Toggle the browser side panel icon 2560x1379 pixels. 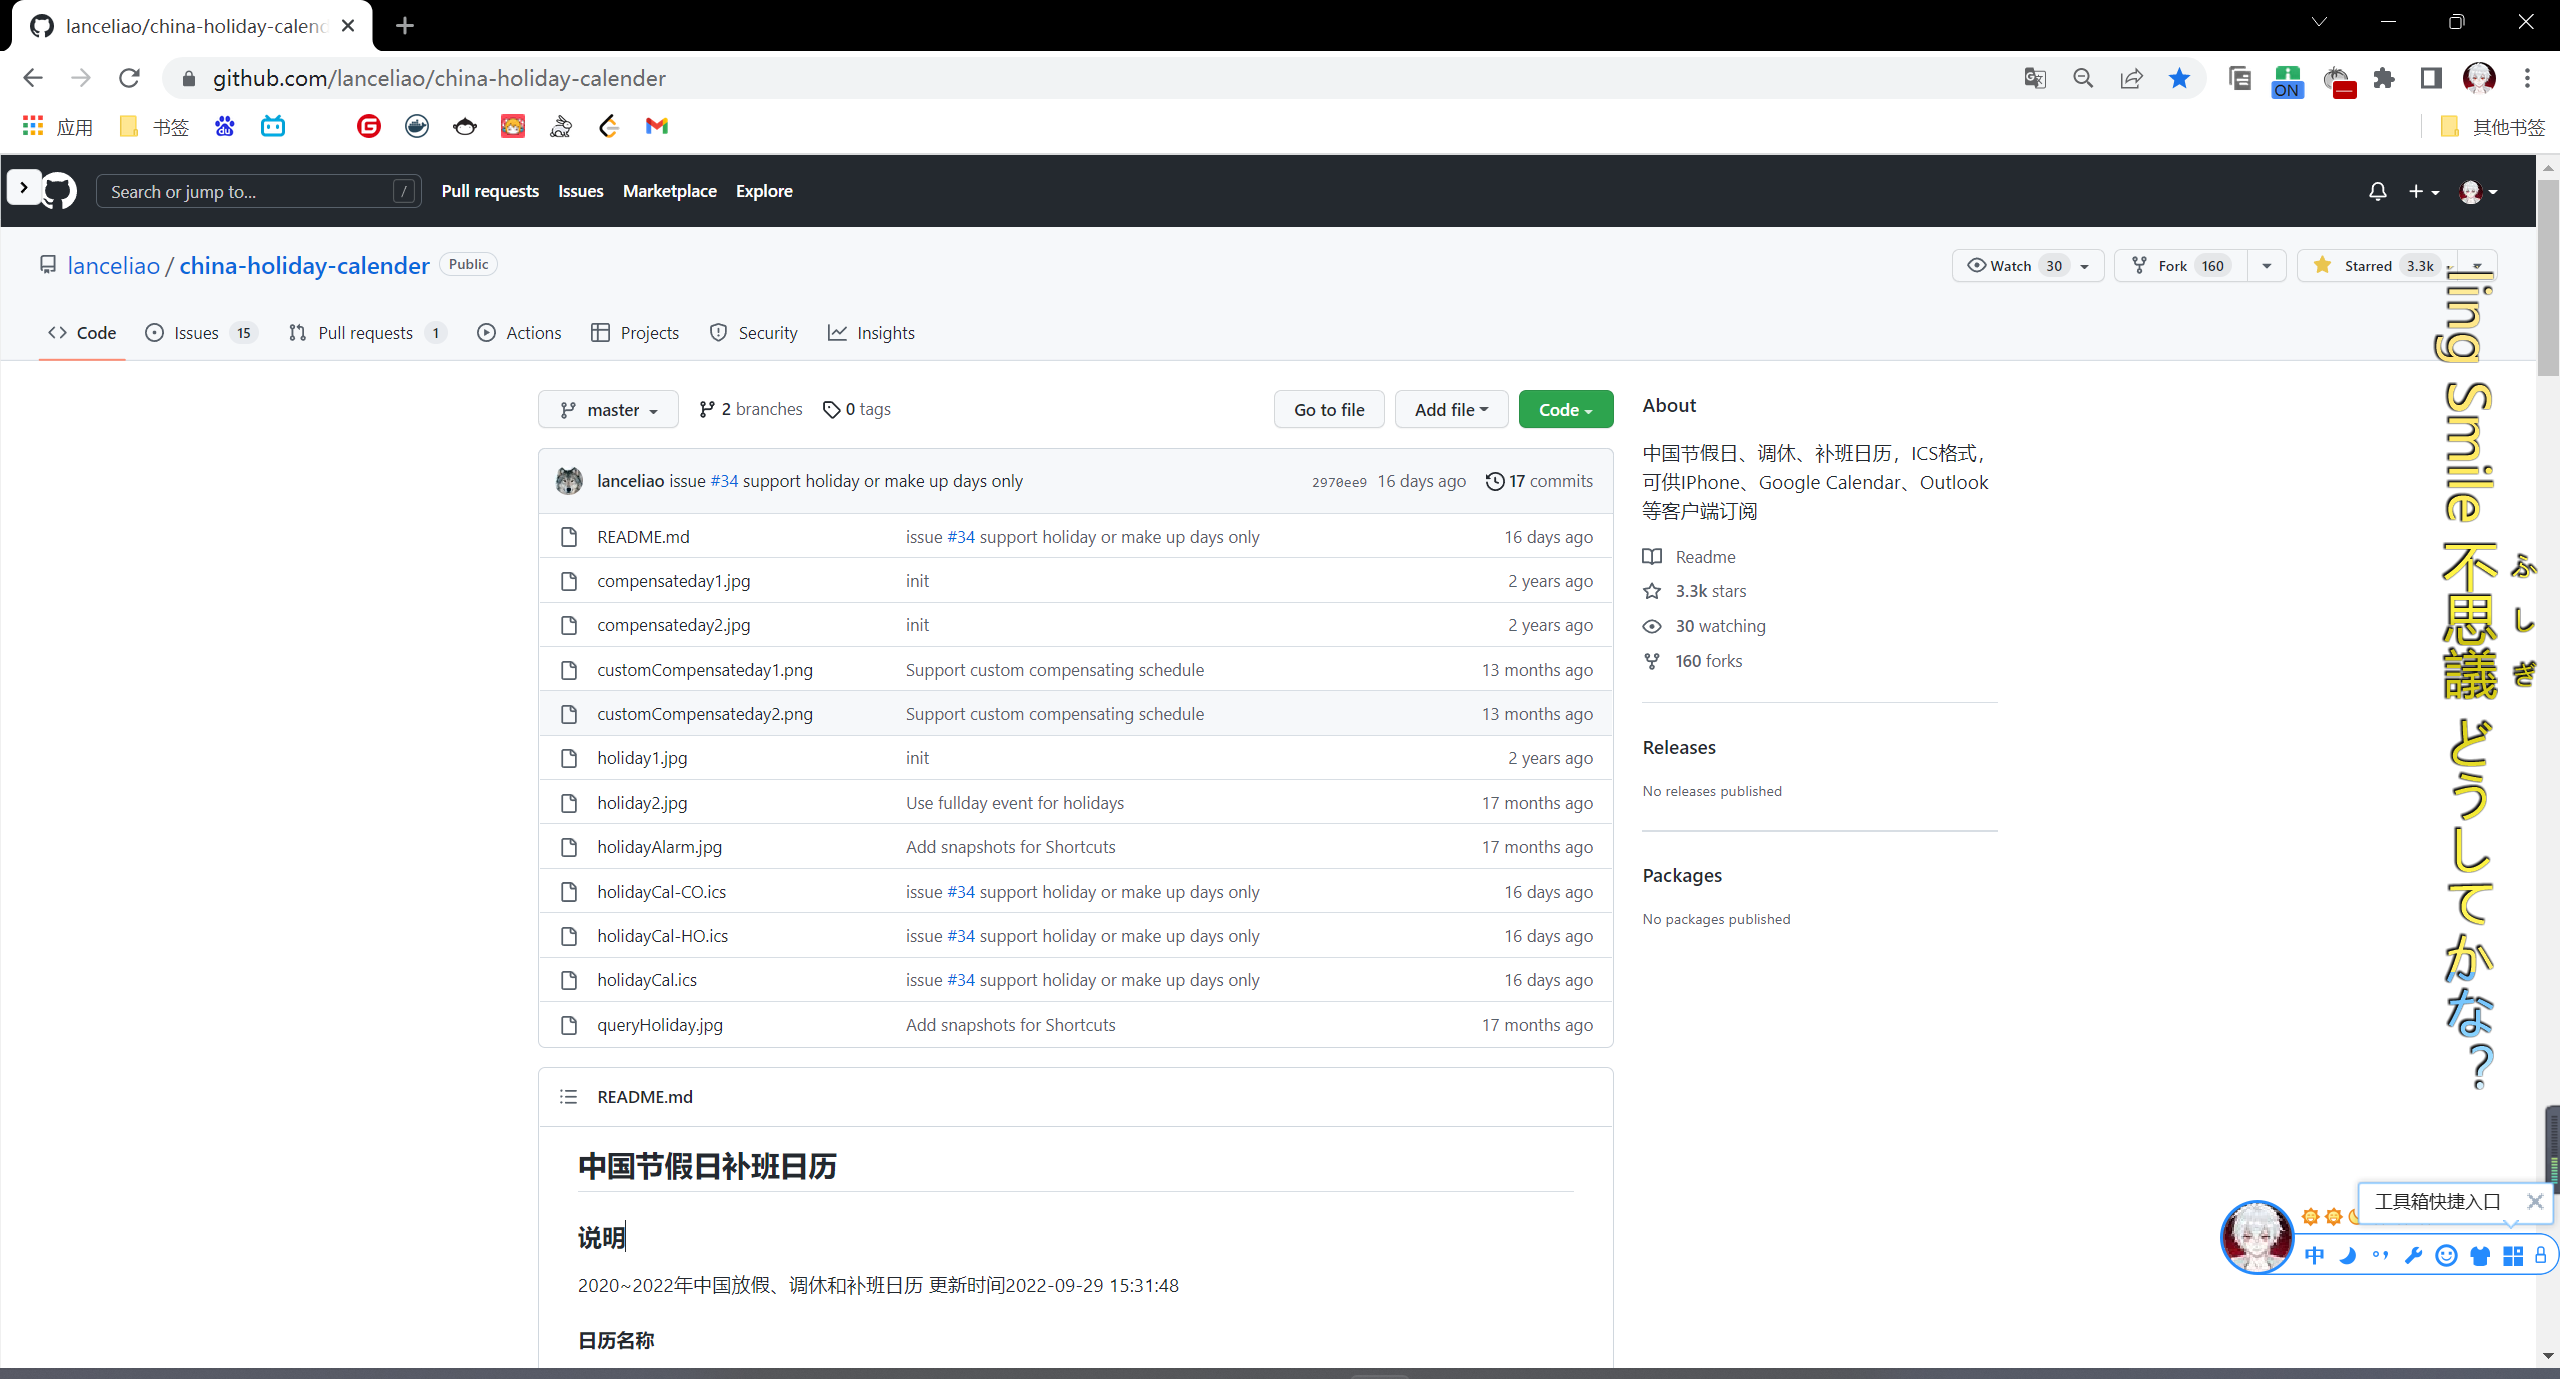[x=2431, y=78]
